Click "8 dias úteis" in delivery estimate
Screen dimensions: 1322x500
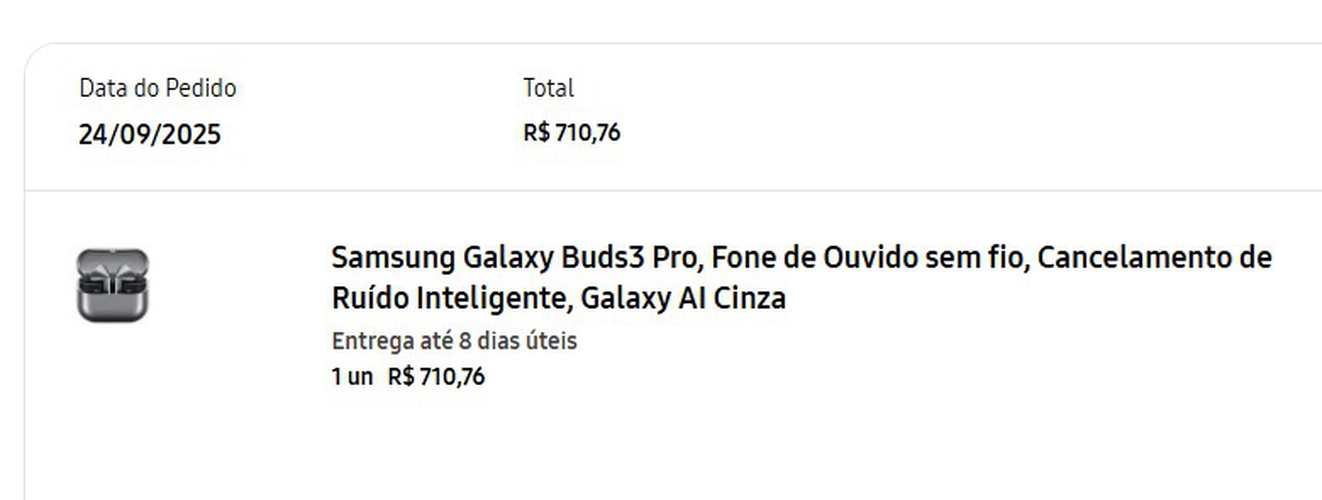point(517,341)
